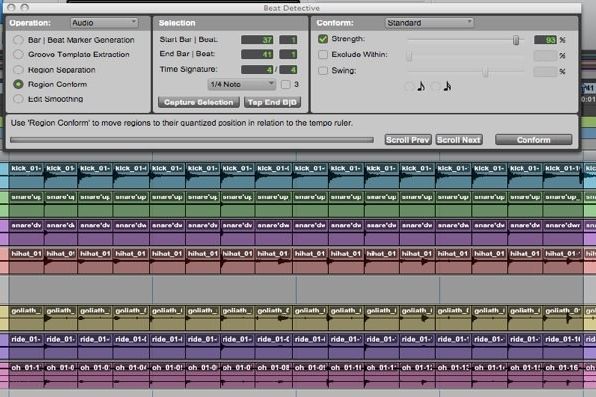Toggle the triplet 3 checkbox

(x=285, y=84)
